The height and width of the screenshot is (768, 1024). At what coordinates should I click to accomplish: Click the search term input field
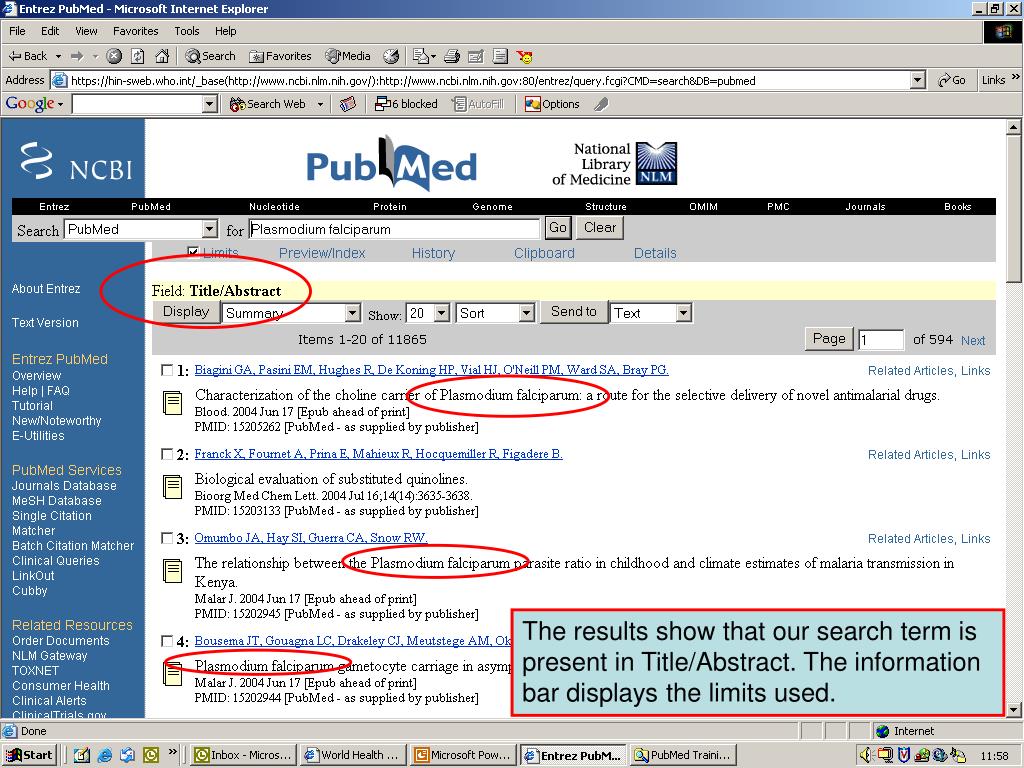(394, 229)
